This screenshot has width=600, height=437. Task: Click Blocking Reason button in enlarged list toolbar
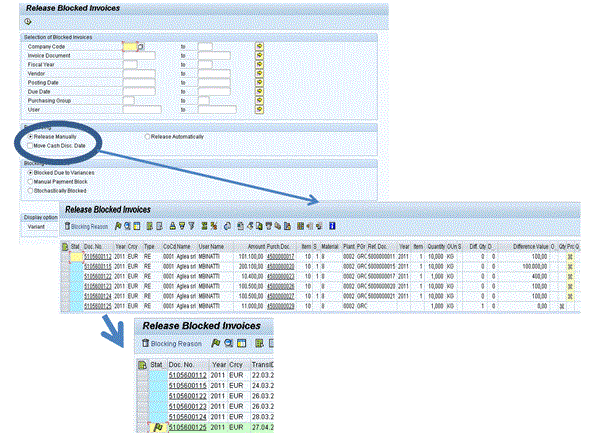(x=171, y=344)
